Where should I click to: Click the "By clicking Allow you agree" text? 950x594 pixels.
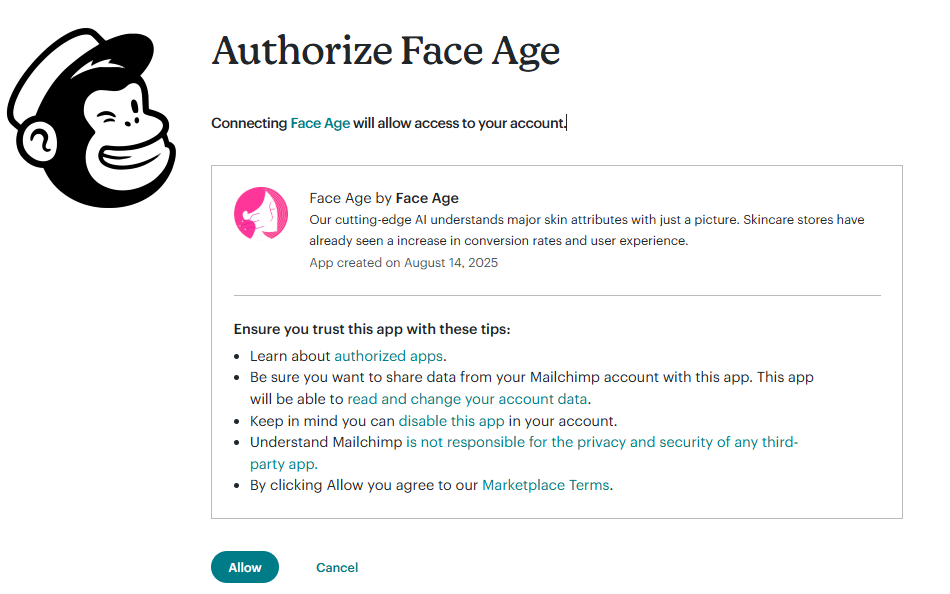(x=364, y=485)
